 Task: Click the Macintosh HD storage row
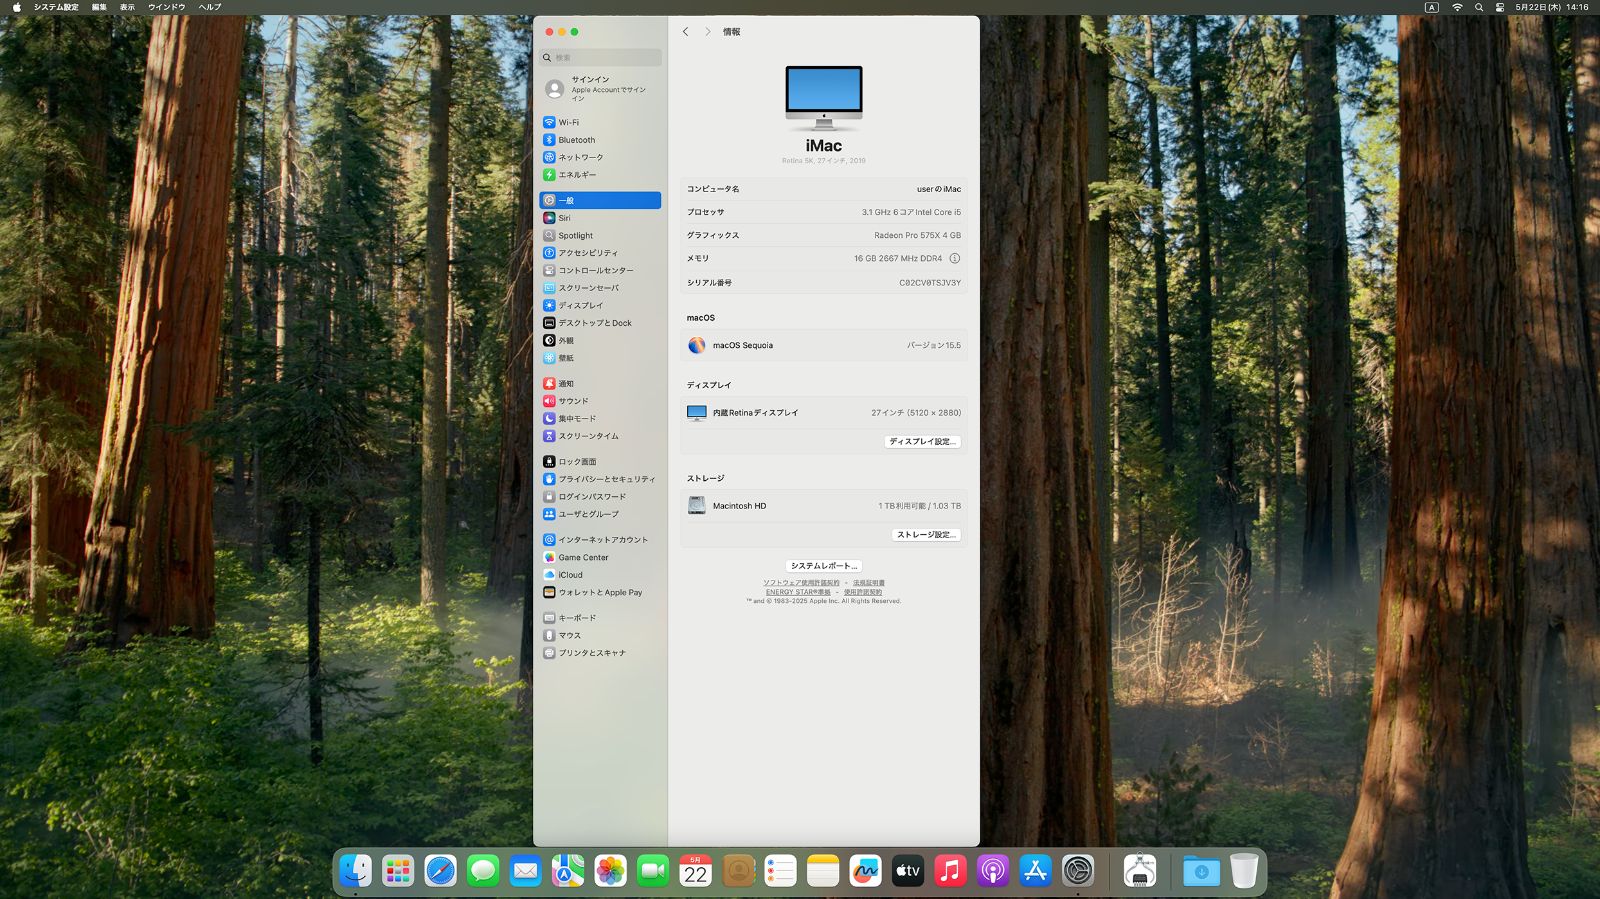(x=824, y=506)
